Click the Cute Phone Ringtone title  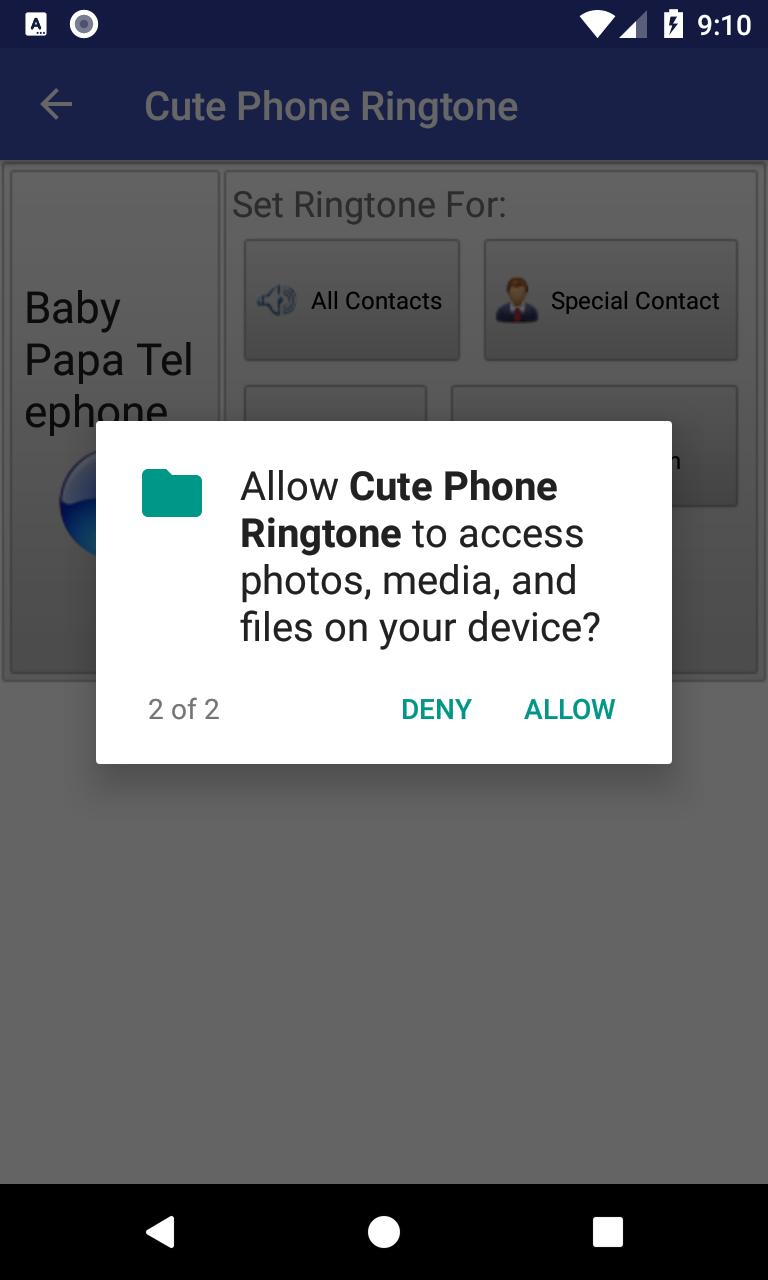pos(331,106)
